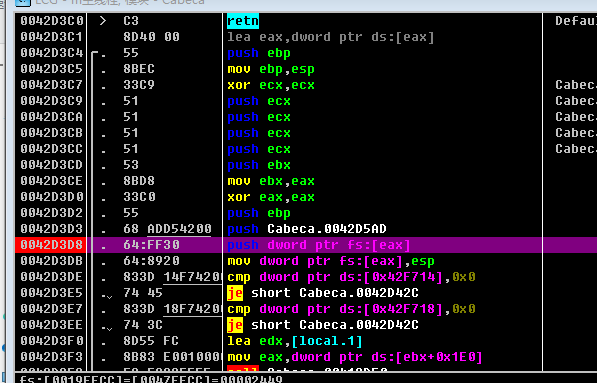Viewport: 597px width, 383px height.
Task: Click the breakpoint address 0042D3D8
Action: pyautogui.click(x=51, y=245)
